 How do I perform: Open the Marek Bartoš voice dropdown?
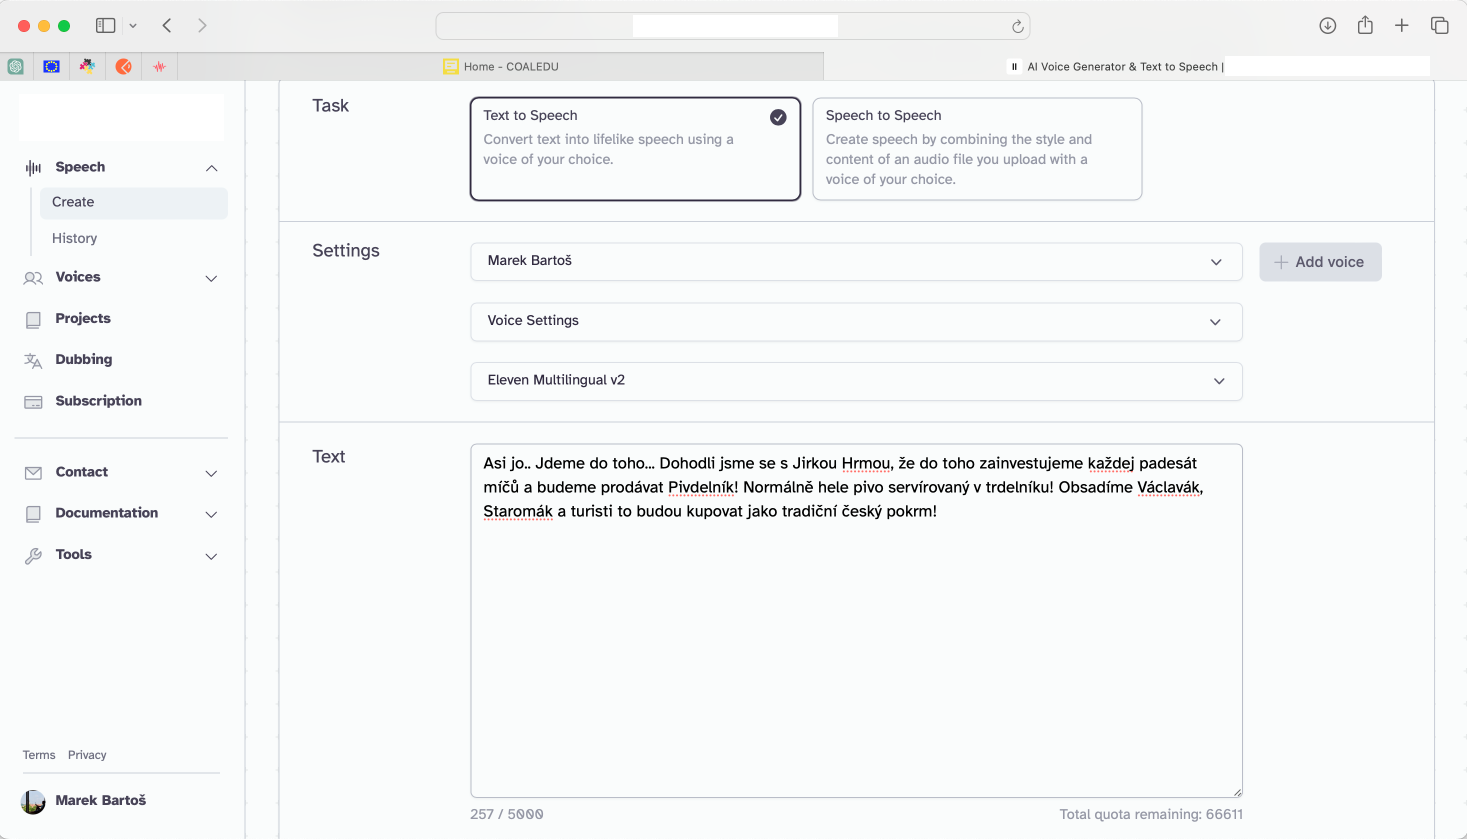[856, 262]
